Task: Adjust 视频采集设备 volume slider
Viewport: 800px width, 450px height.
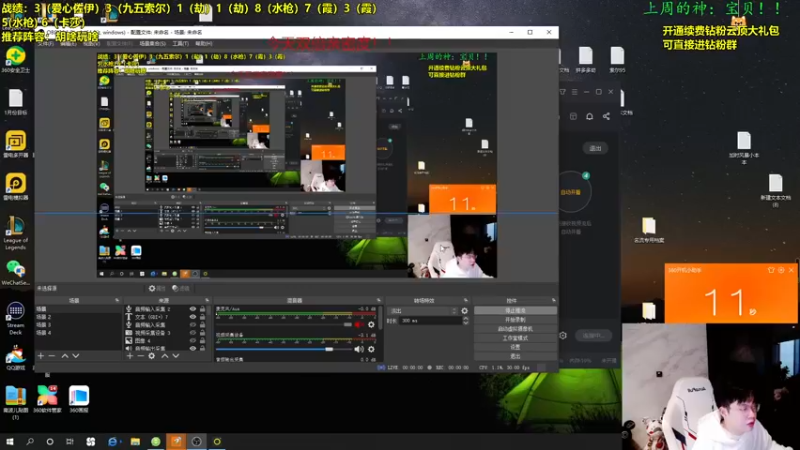Action: coord(284,349)
